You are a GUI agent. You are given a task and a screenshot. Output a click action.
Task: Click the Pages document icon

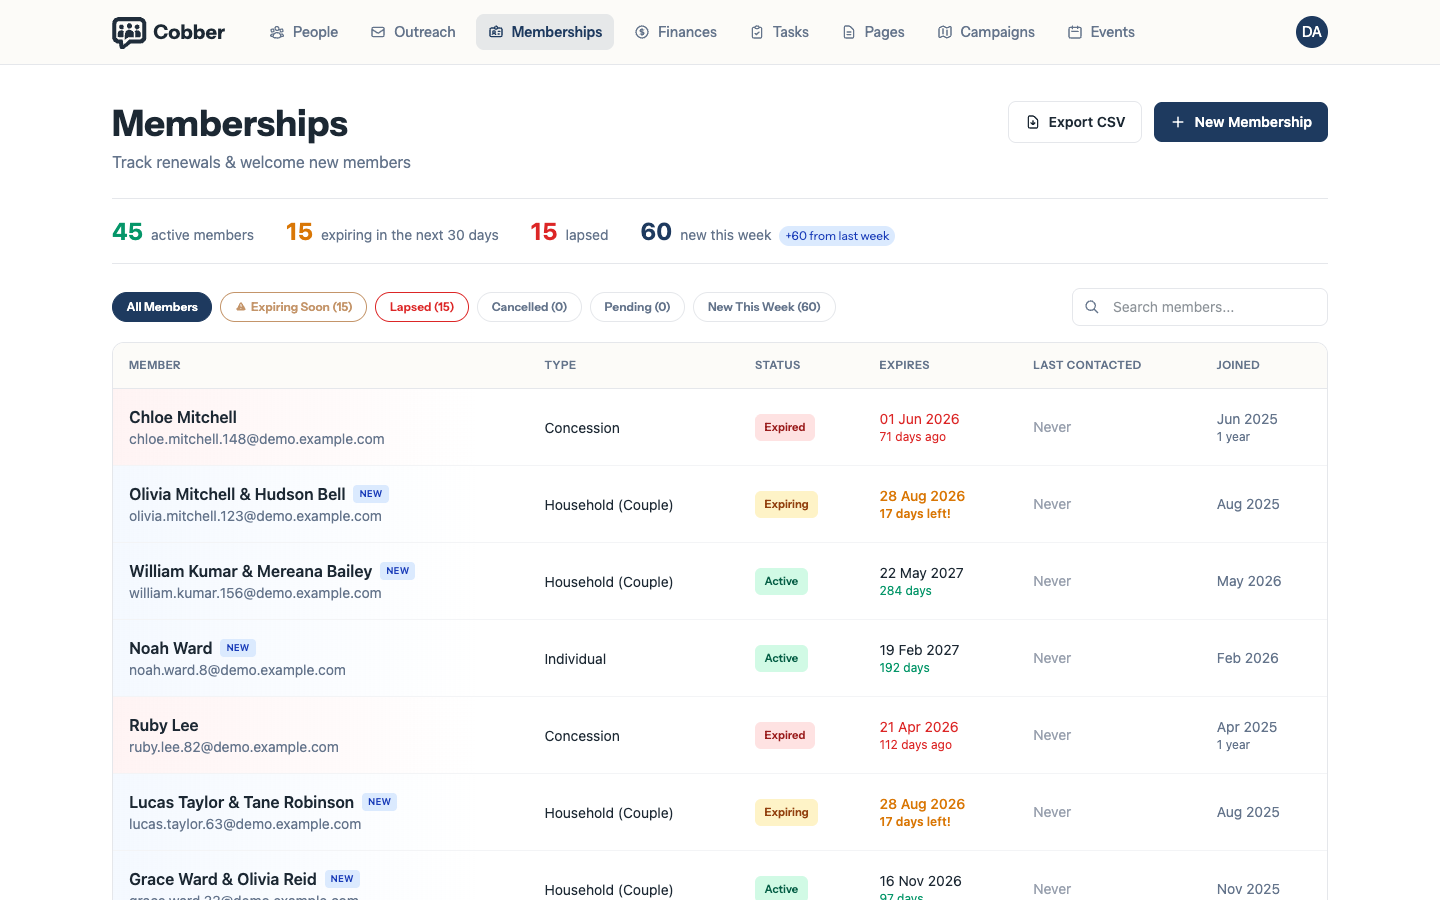point(849,32)
